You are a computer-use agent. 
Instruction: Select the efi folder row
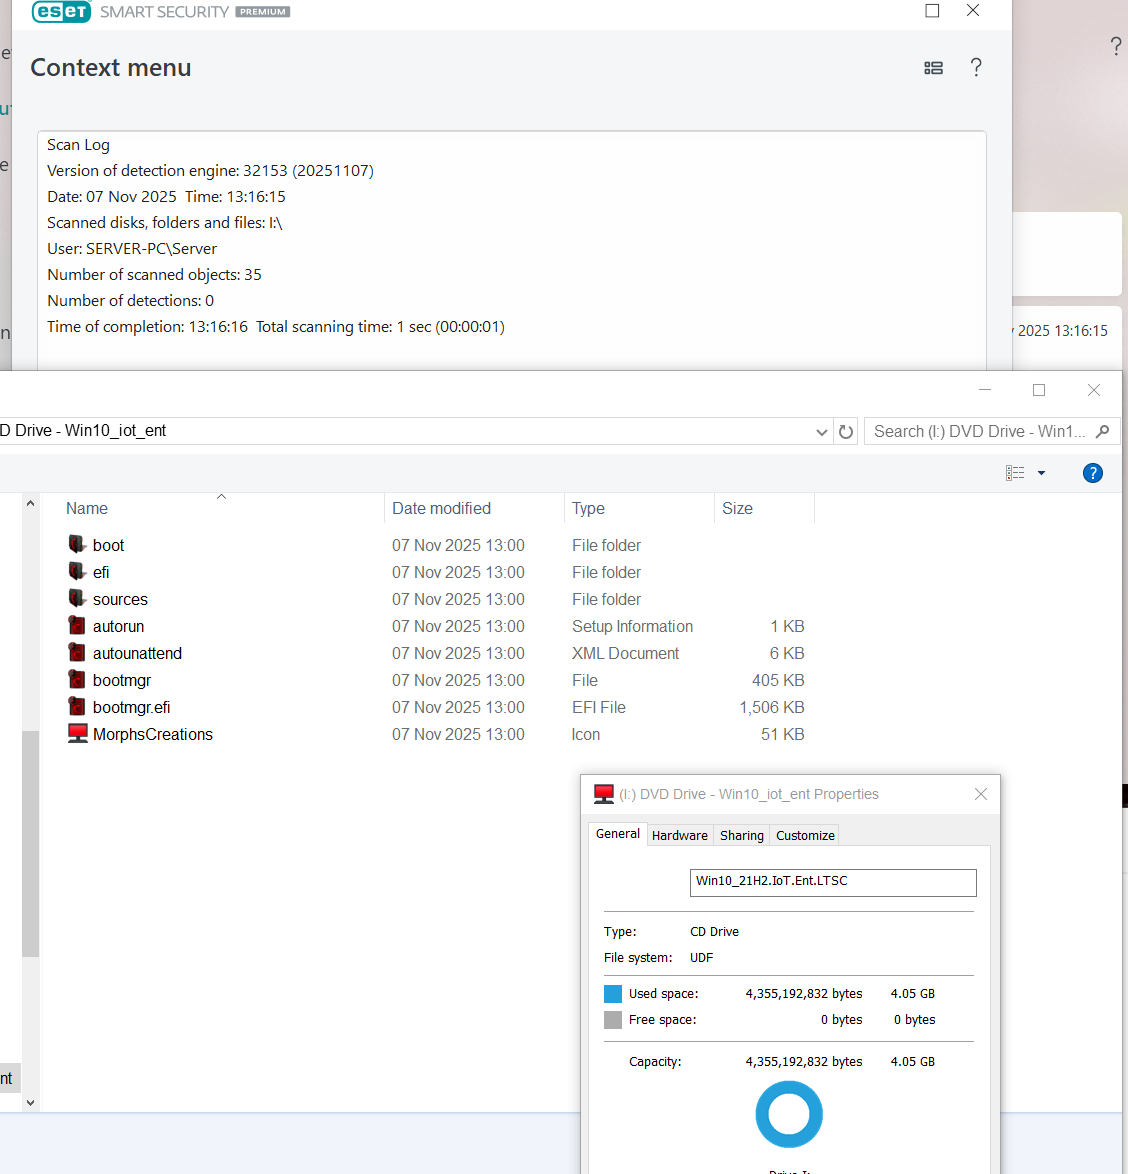[438, 572]
